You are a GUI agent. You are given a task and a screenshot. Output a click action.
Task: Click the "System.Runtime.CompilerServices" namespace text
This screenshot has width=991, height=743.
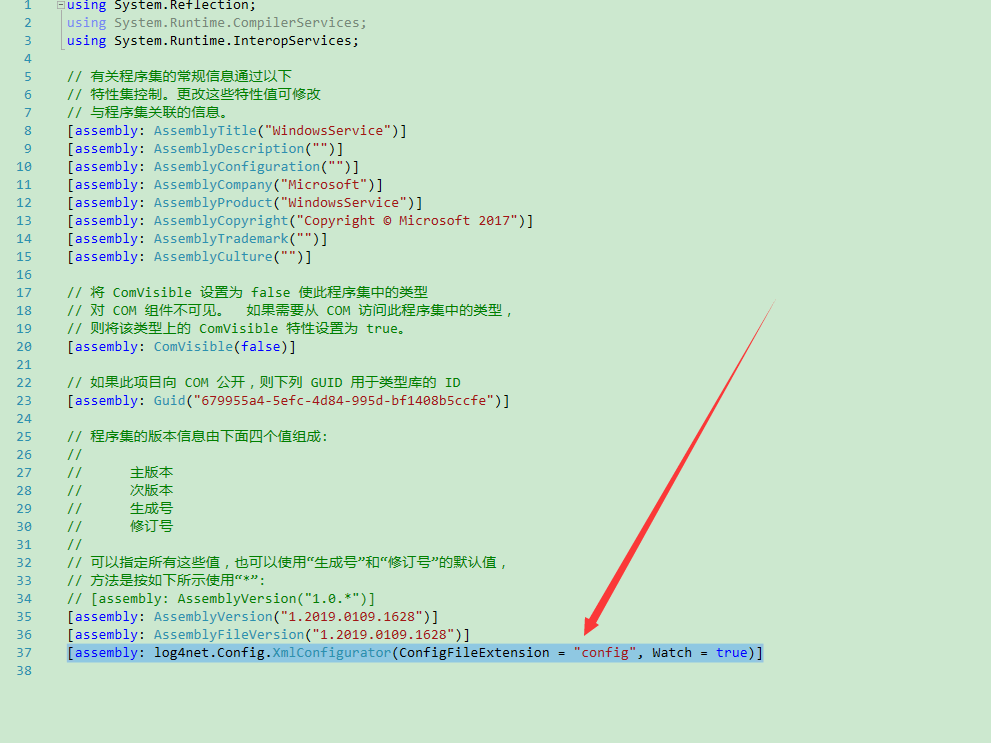tap(236, 23)
